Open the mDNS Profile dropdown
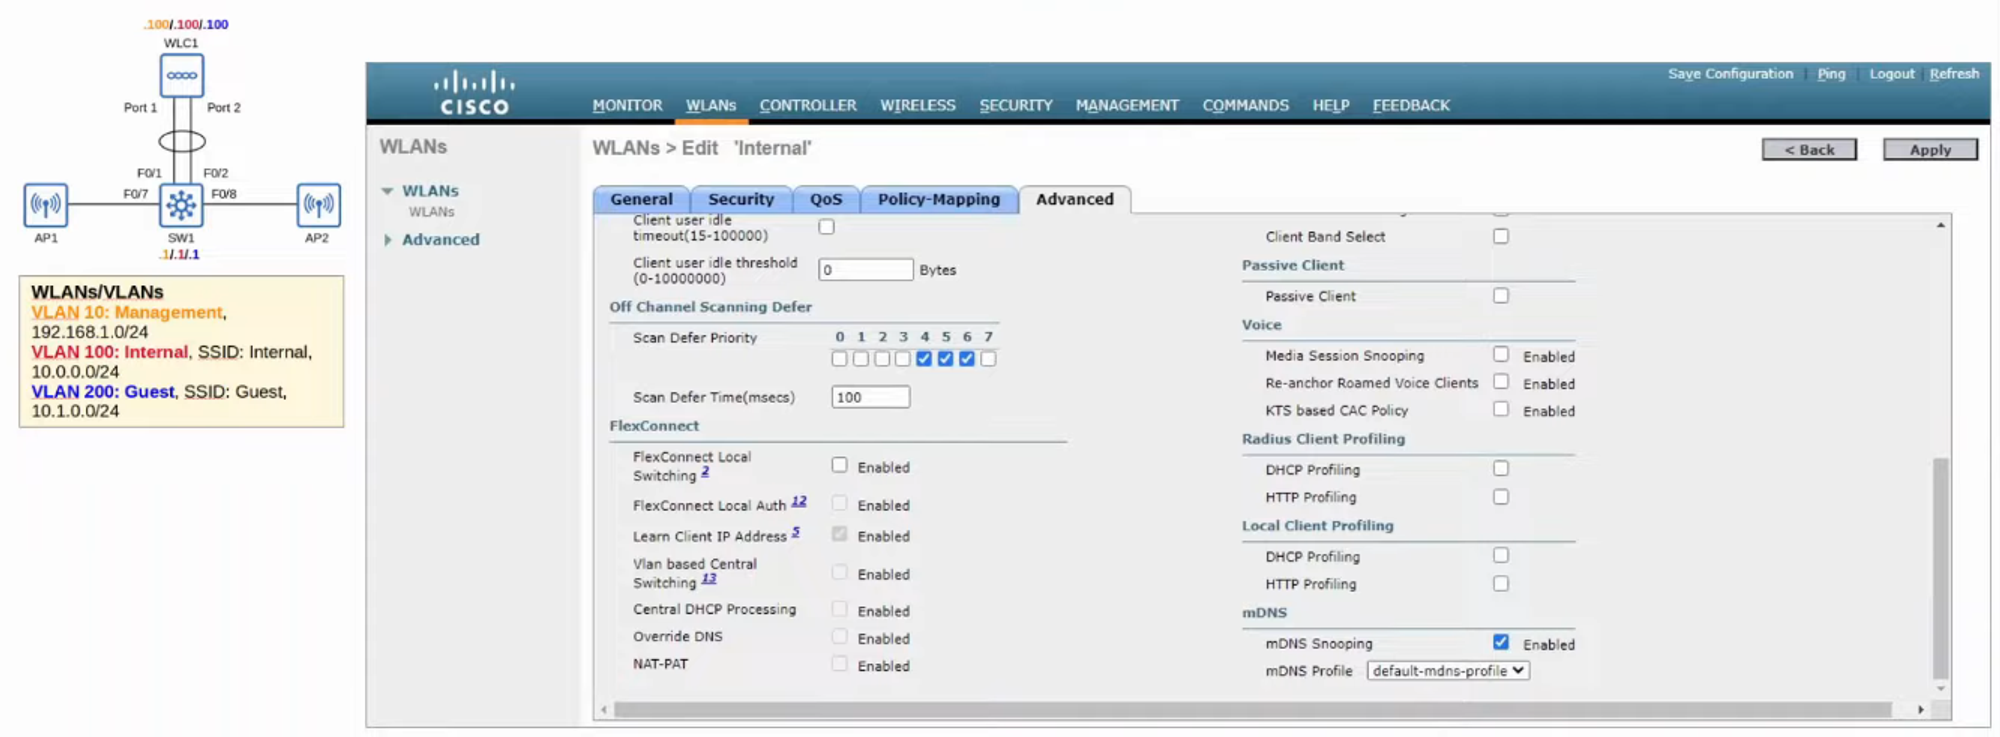This screenshot has height=737, width=2000. (1447, 671)
